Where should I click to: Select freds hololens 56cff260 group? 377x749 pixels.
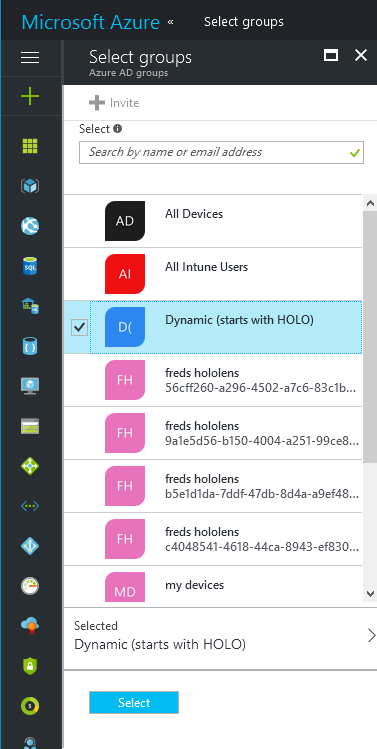[x=213, y=380]
